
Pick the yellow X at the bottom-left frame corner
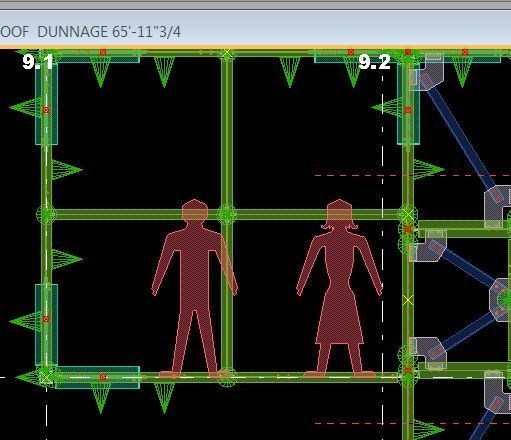click(x=46, y=378)
